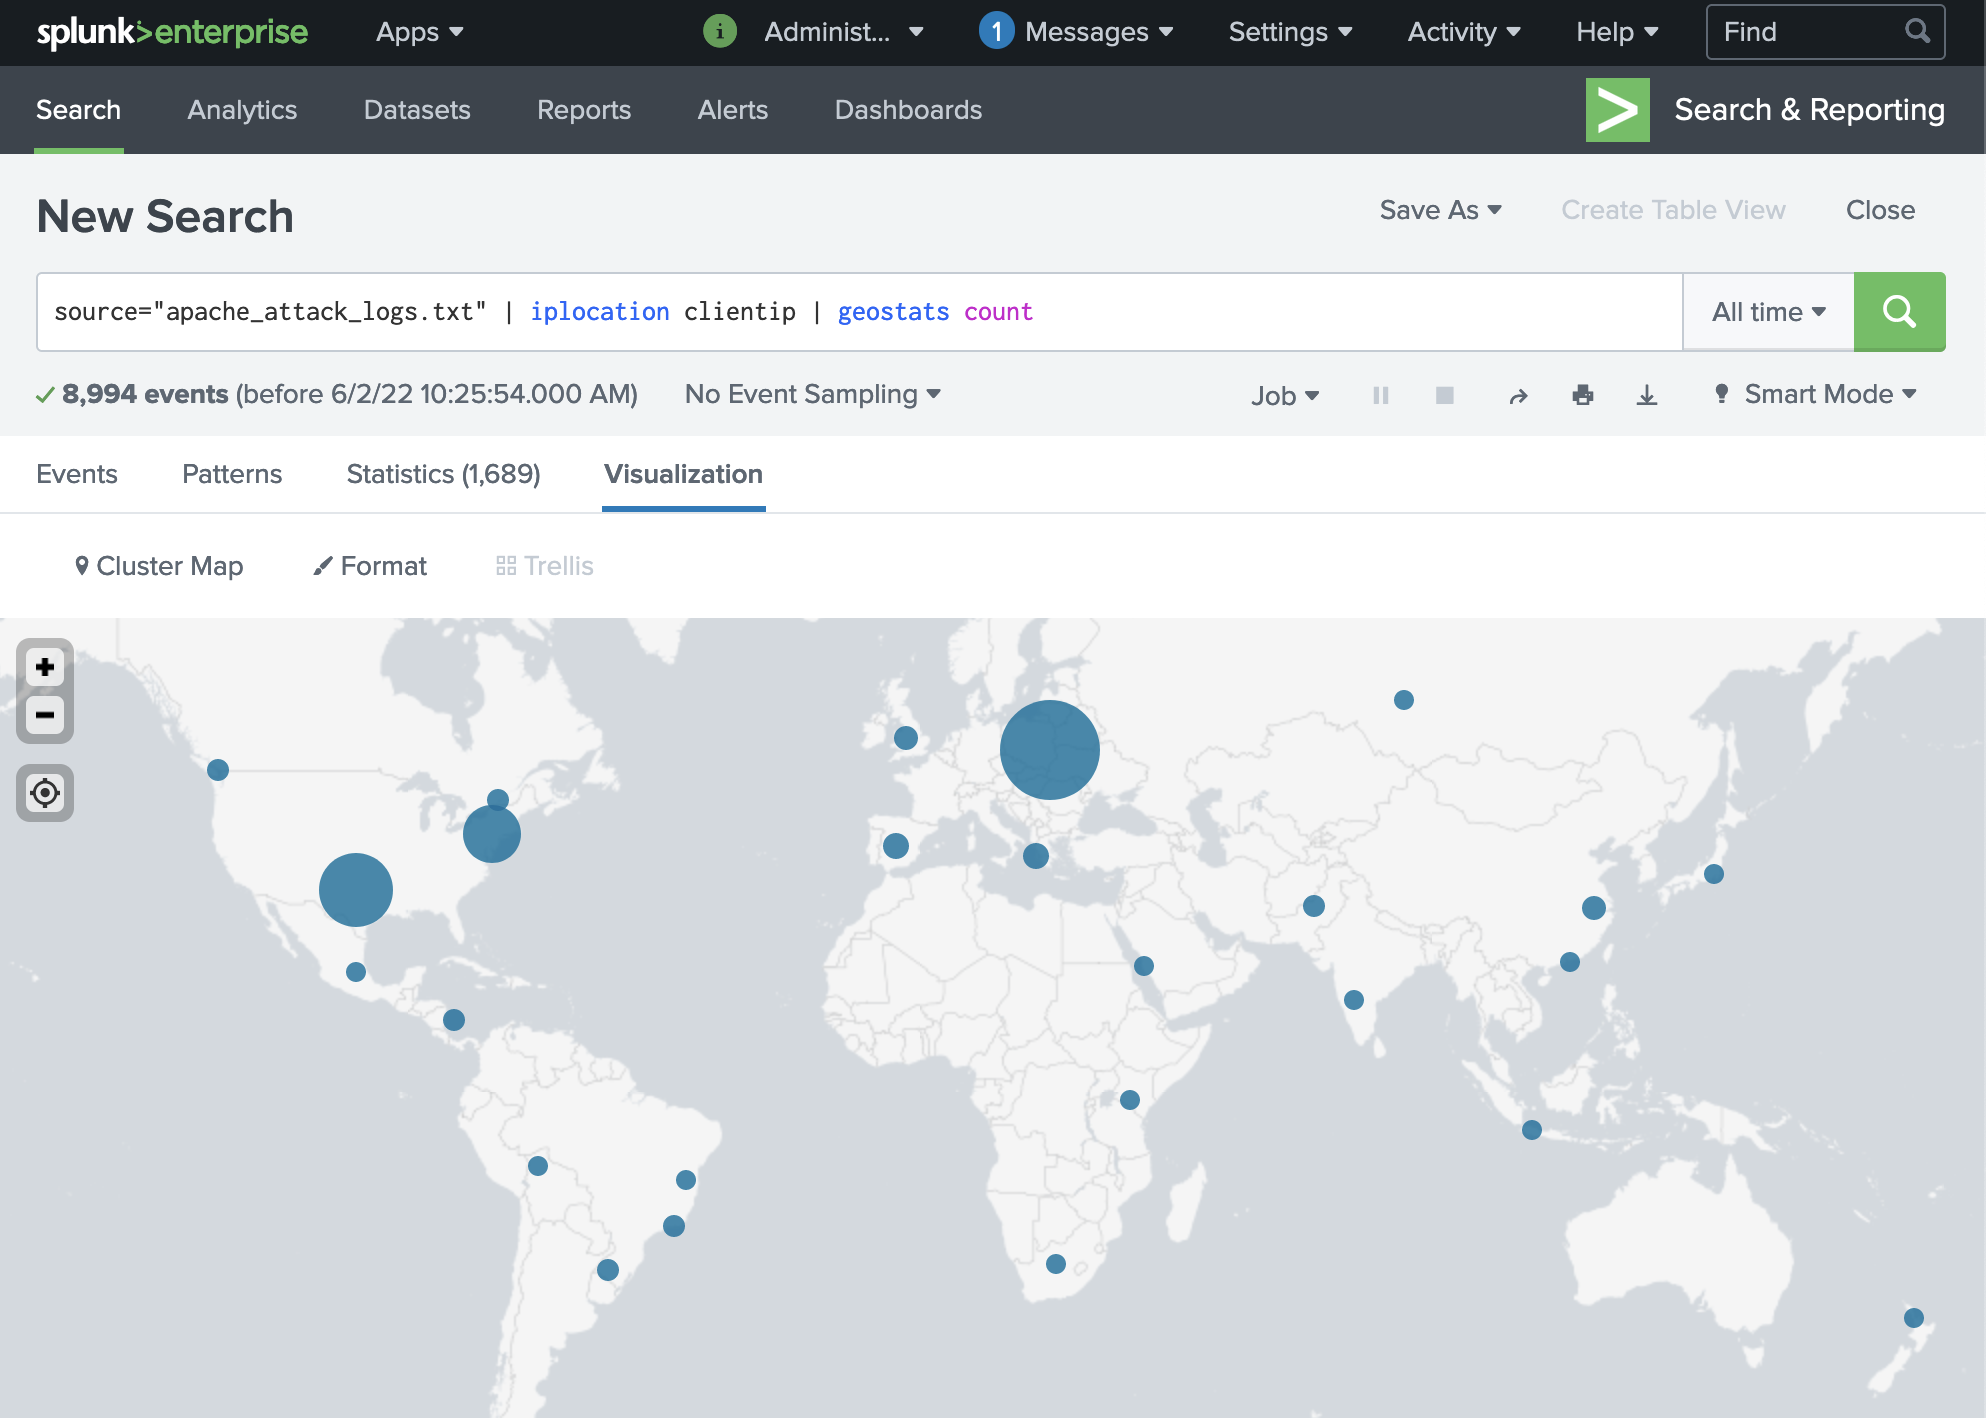The width and height of the screenshot is (1986, 1420).
Task: Expand the Smart Mode dropdown
Action: point(1816,394)
